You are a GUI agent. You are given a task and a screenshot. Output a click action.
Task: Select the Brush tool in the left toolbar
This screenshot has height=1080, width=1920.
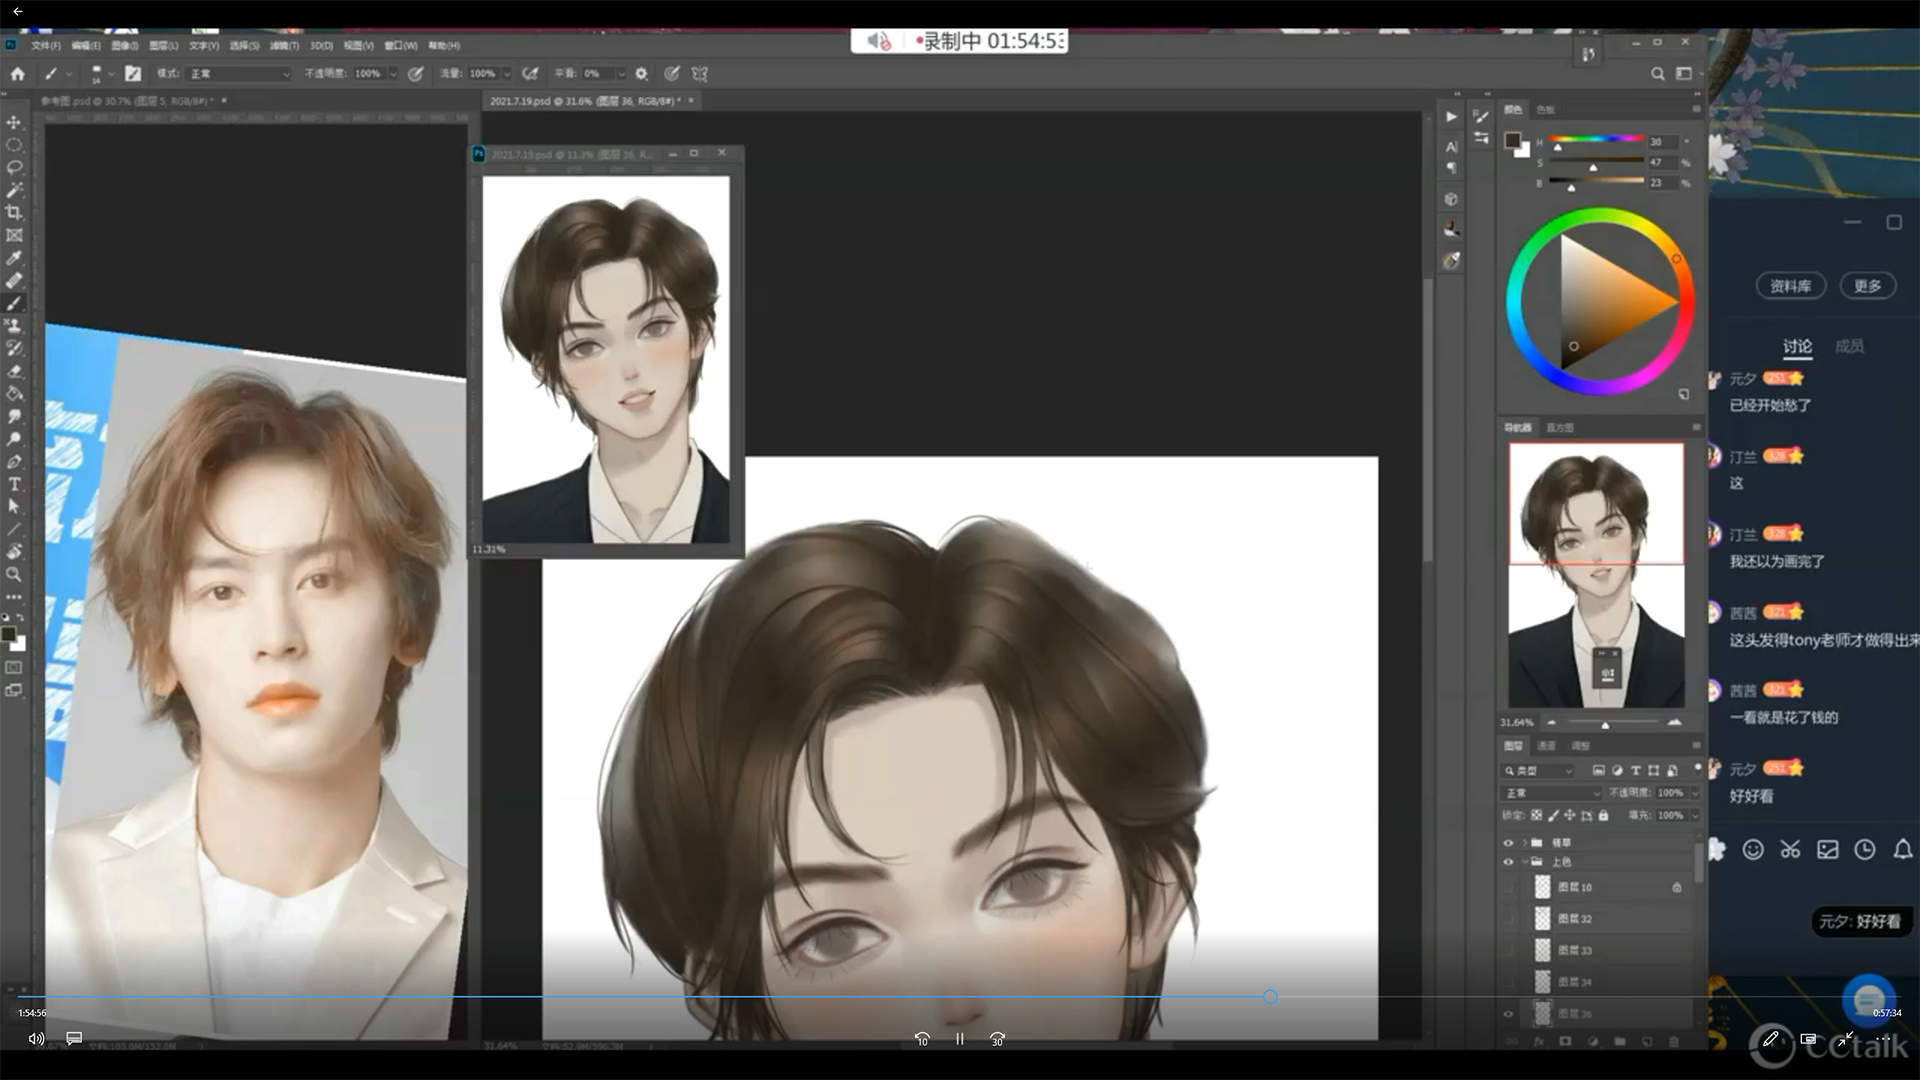tap(14, 303)
